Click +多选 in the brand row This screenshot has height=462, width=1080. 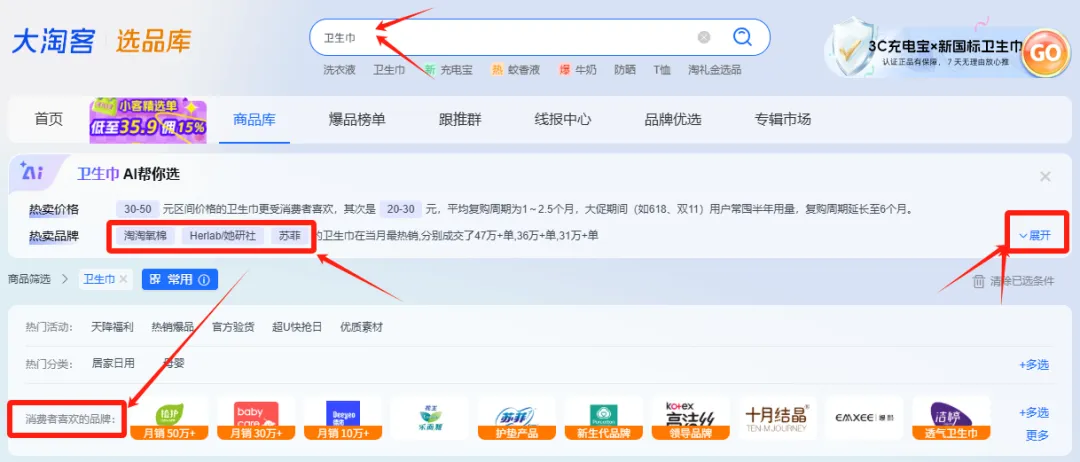coord(1035,412)
